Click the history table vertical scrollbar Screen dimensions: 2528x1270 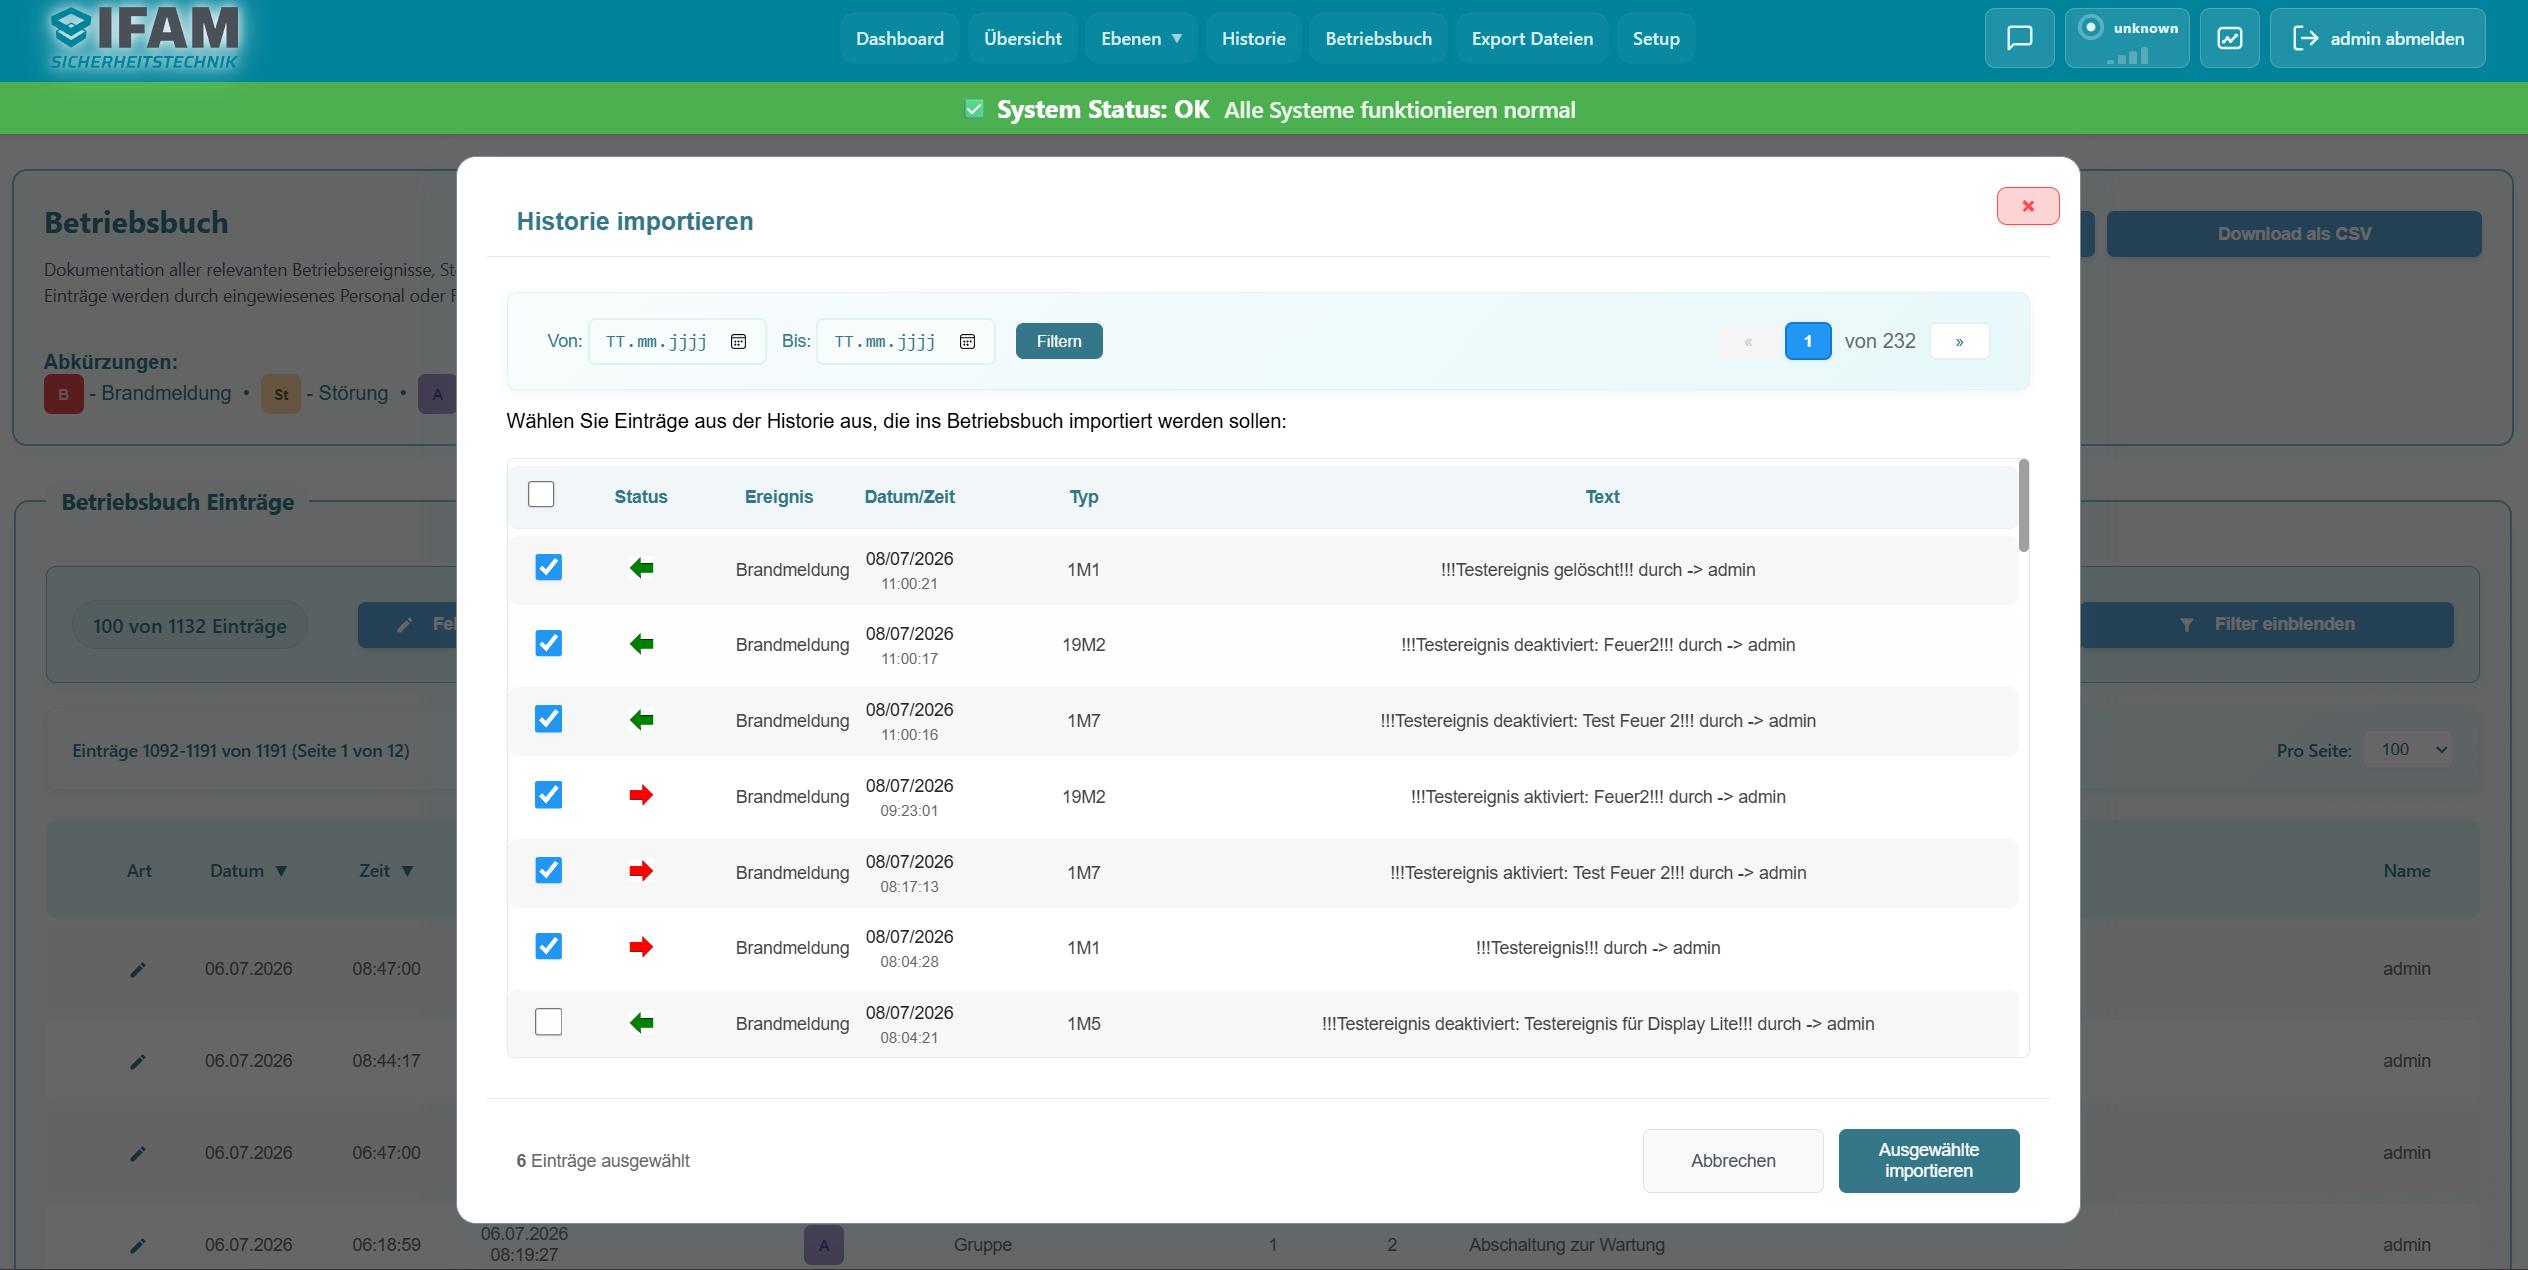point(2024,505)
